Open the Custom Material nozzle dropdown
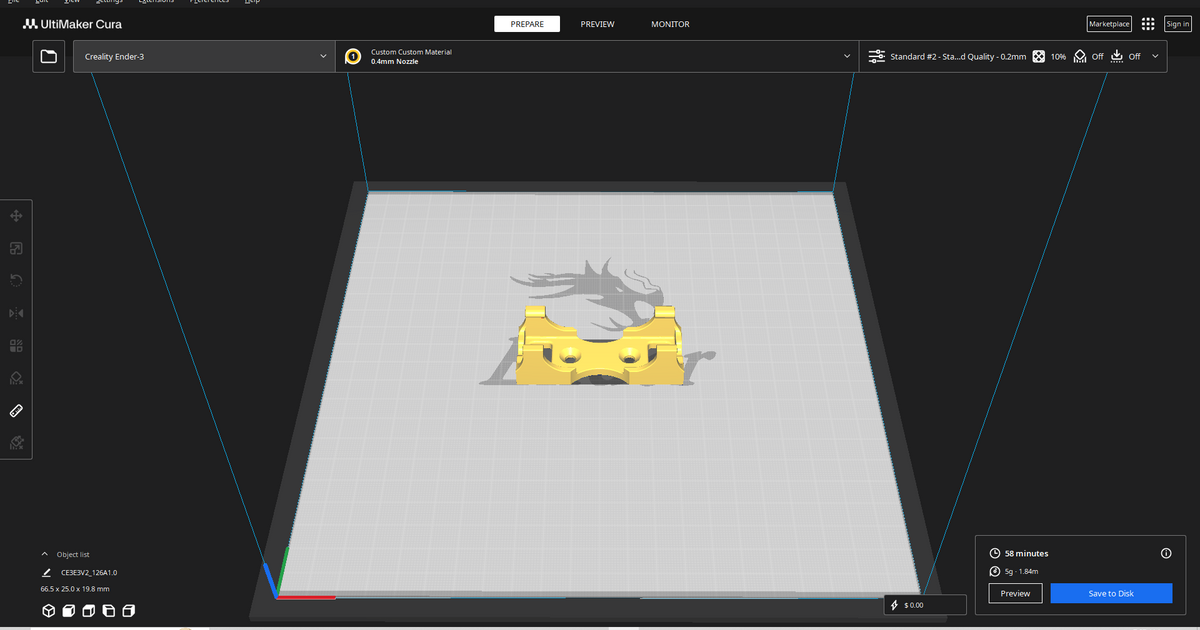 click(598, 57)
